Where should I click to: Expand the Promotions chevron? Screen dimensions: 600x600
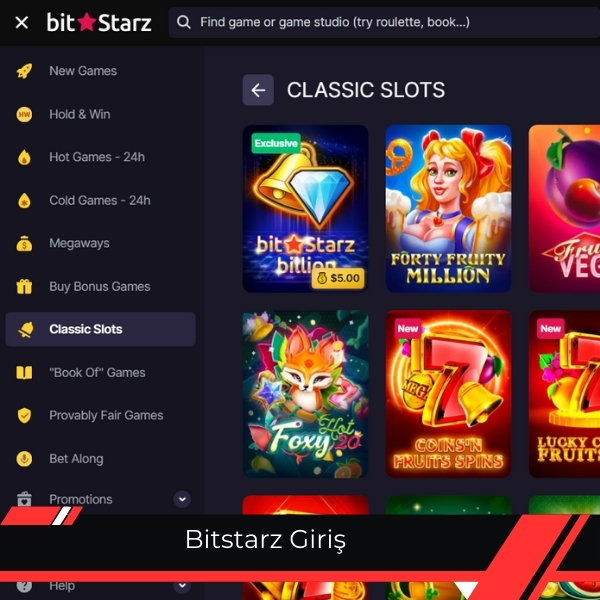(x=182, y=499)
